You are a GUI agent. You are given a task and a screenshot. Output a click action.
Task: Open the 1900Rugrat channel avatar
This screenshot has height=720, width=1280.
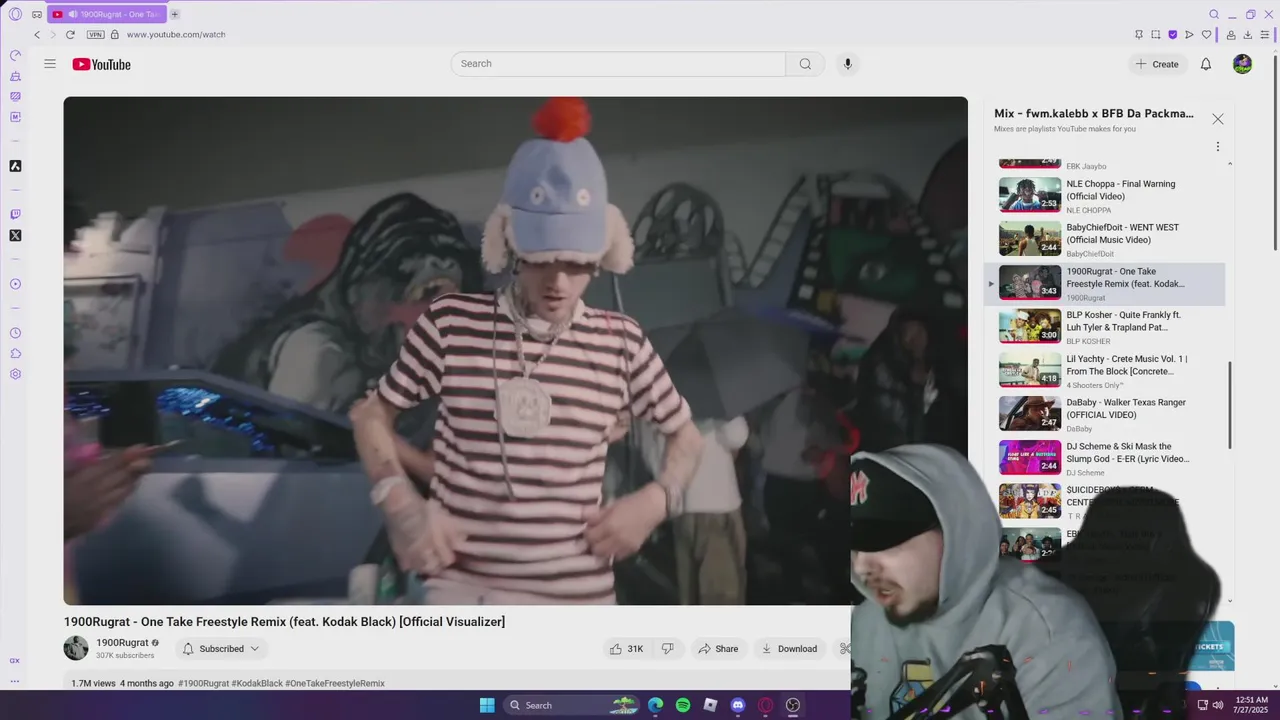click(x=76, y=648)
